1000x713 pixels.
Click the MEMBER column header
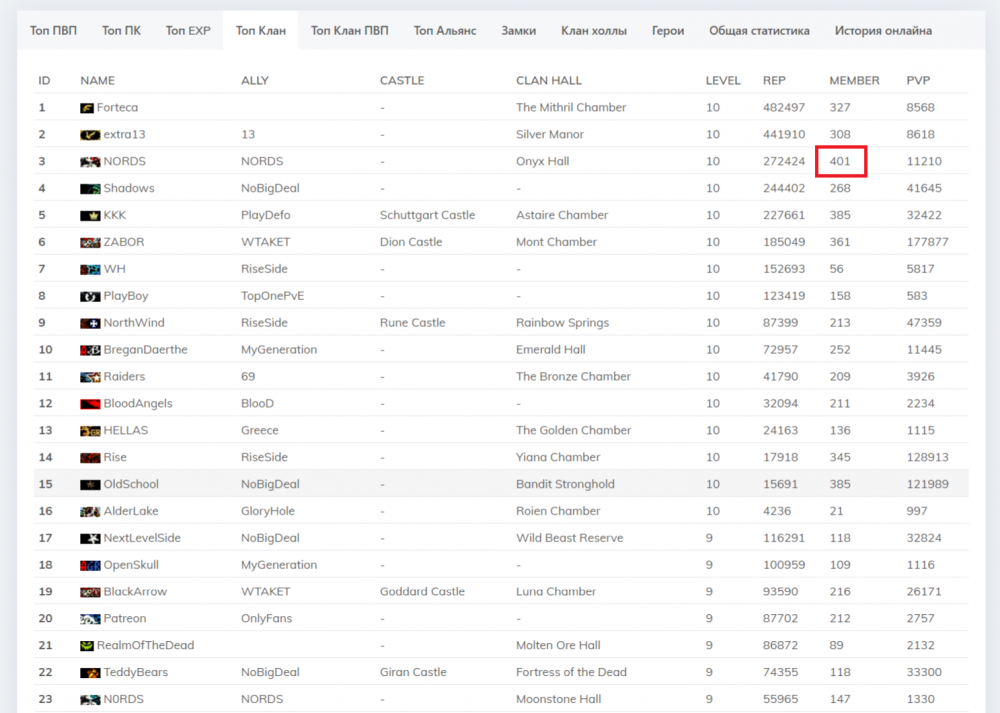854,80
